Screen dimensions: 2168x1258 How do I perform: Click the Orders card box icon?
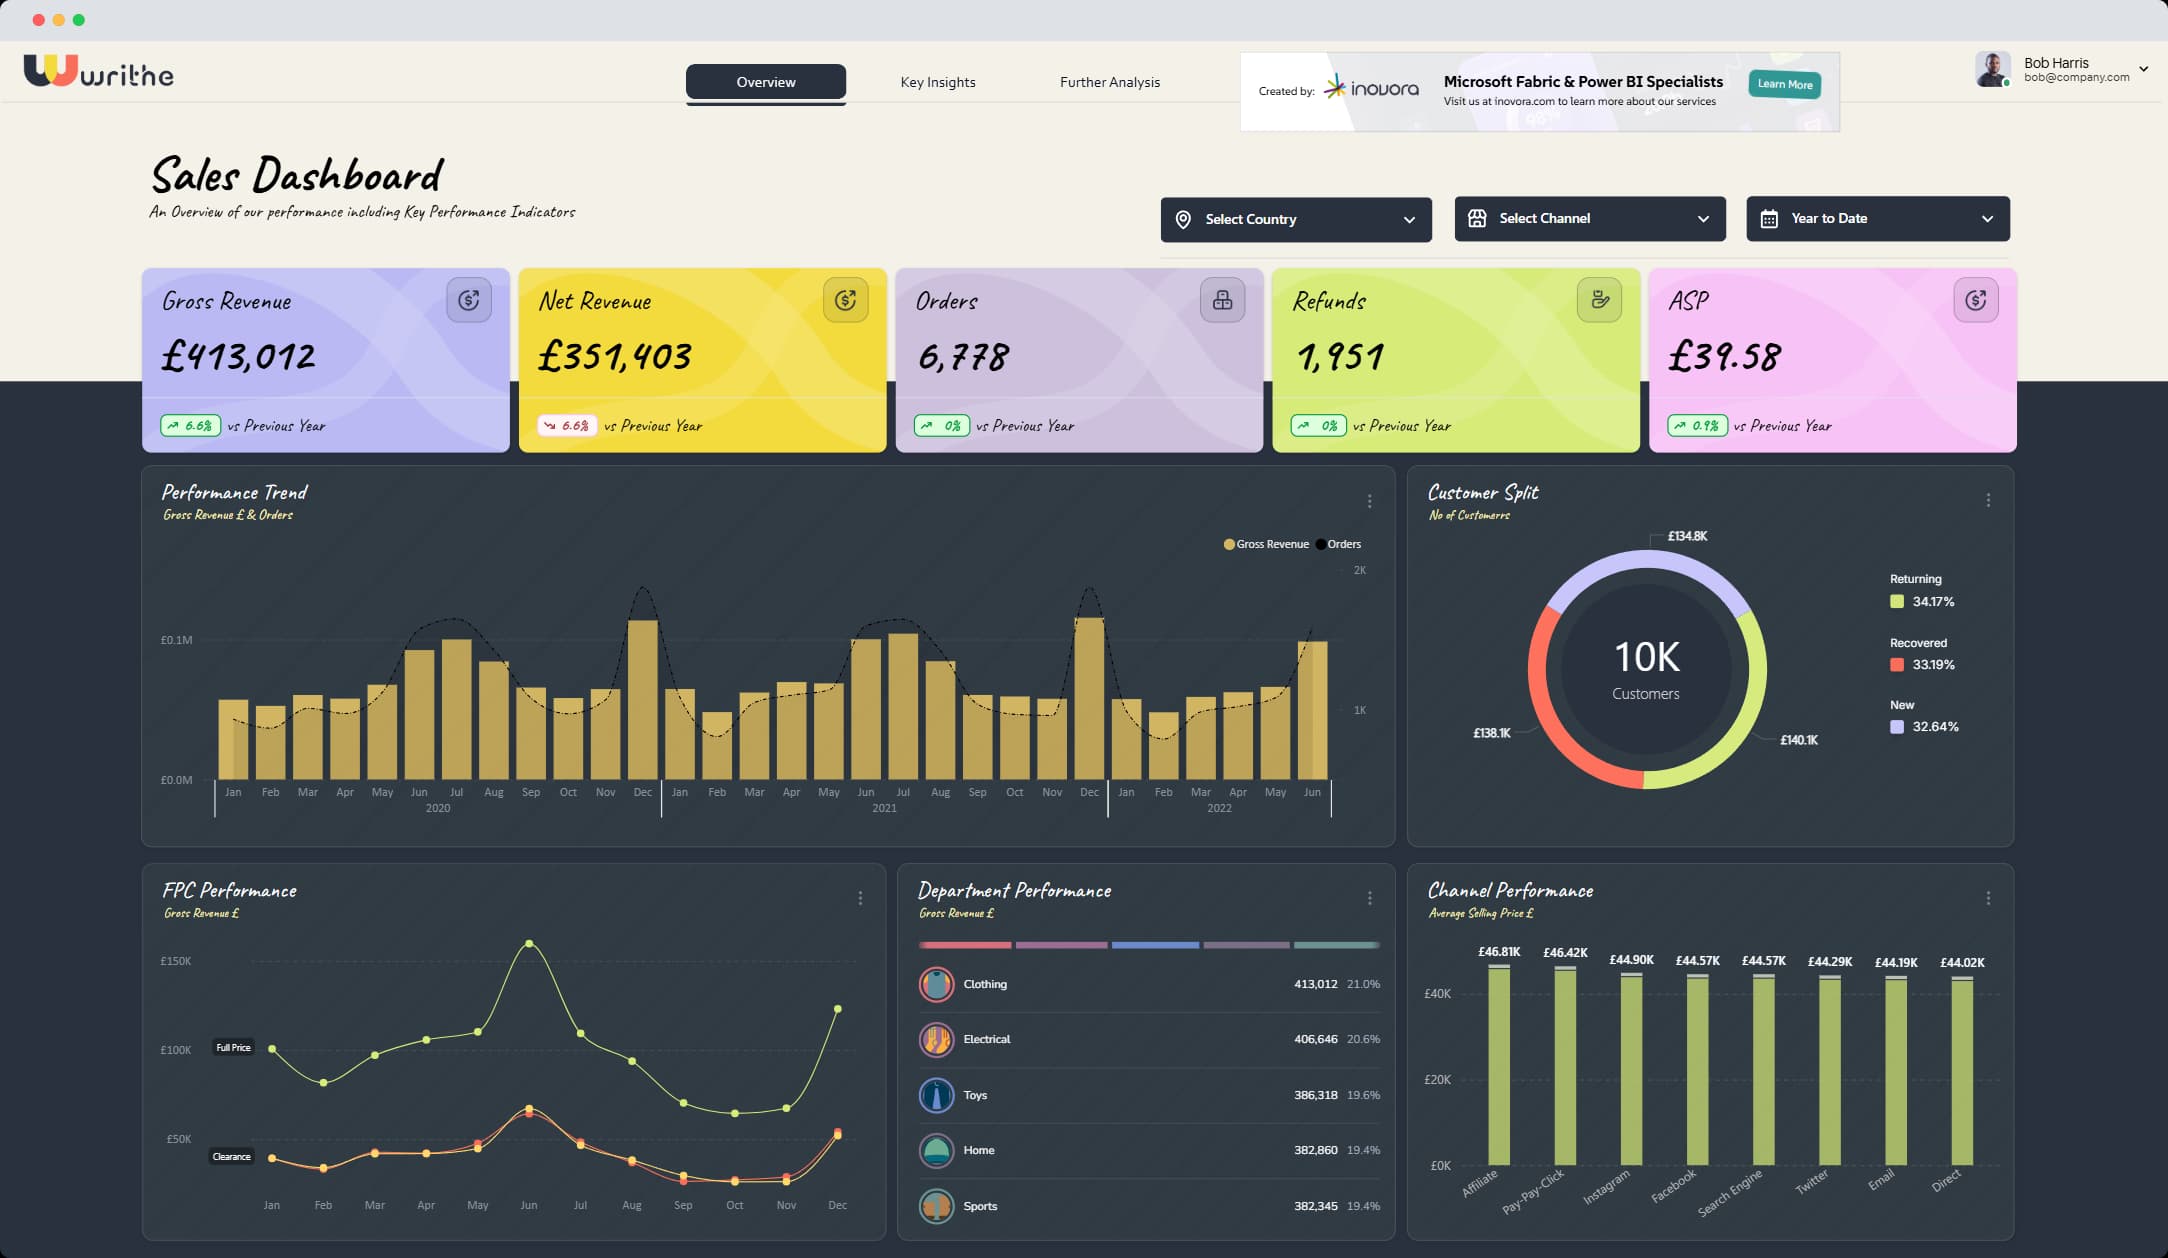[x=1222, y=300]
